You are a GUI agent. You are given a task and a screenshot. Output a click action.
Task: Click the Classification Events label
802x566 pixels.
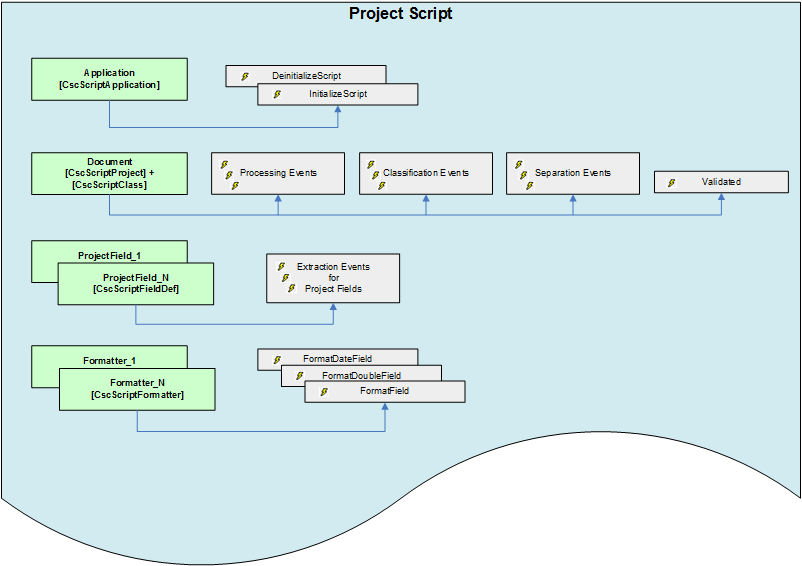pyautogui.click(x=426, y=173)
